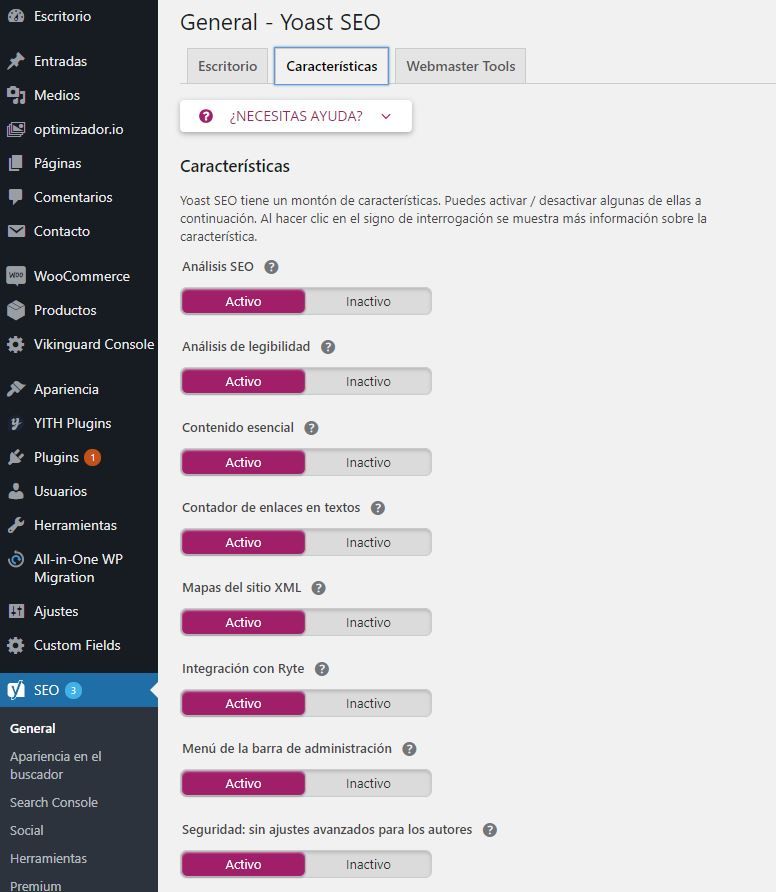
Task: Click the Ajustes sliders icon
Action: coord(16,611)
